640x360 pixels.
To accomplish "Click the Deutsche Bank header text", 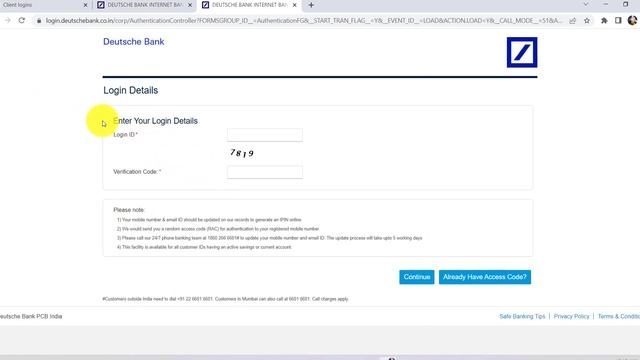I will click(x=133, y=42).
